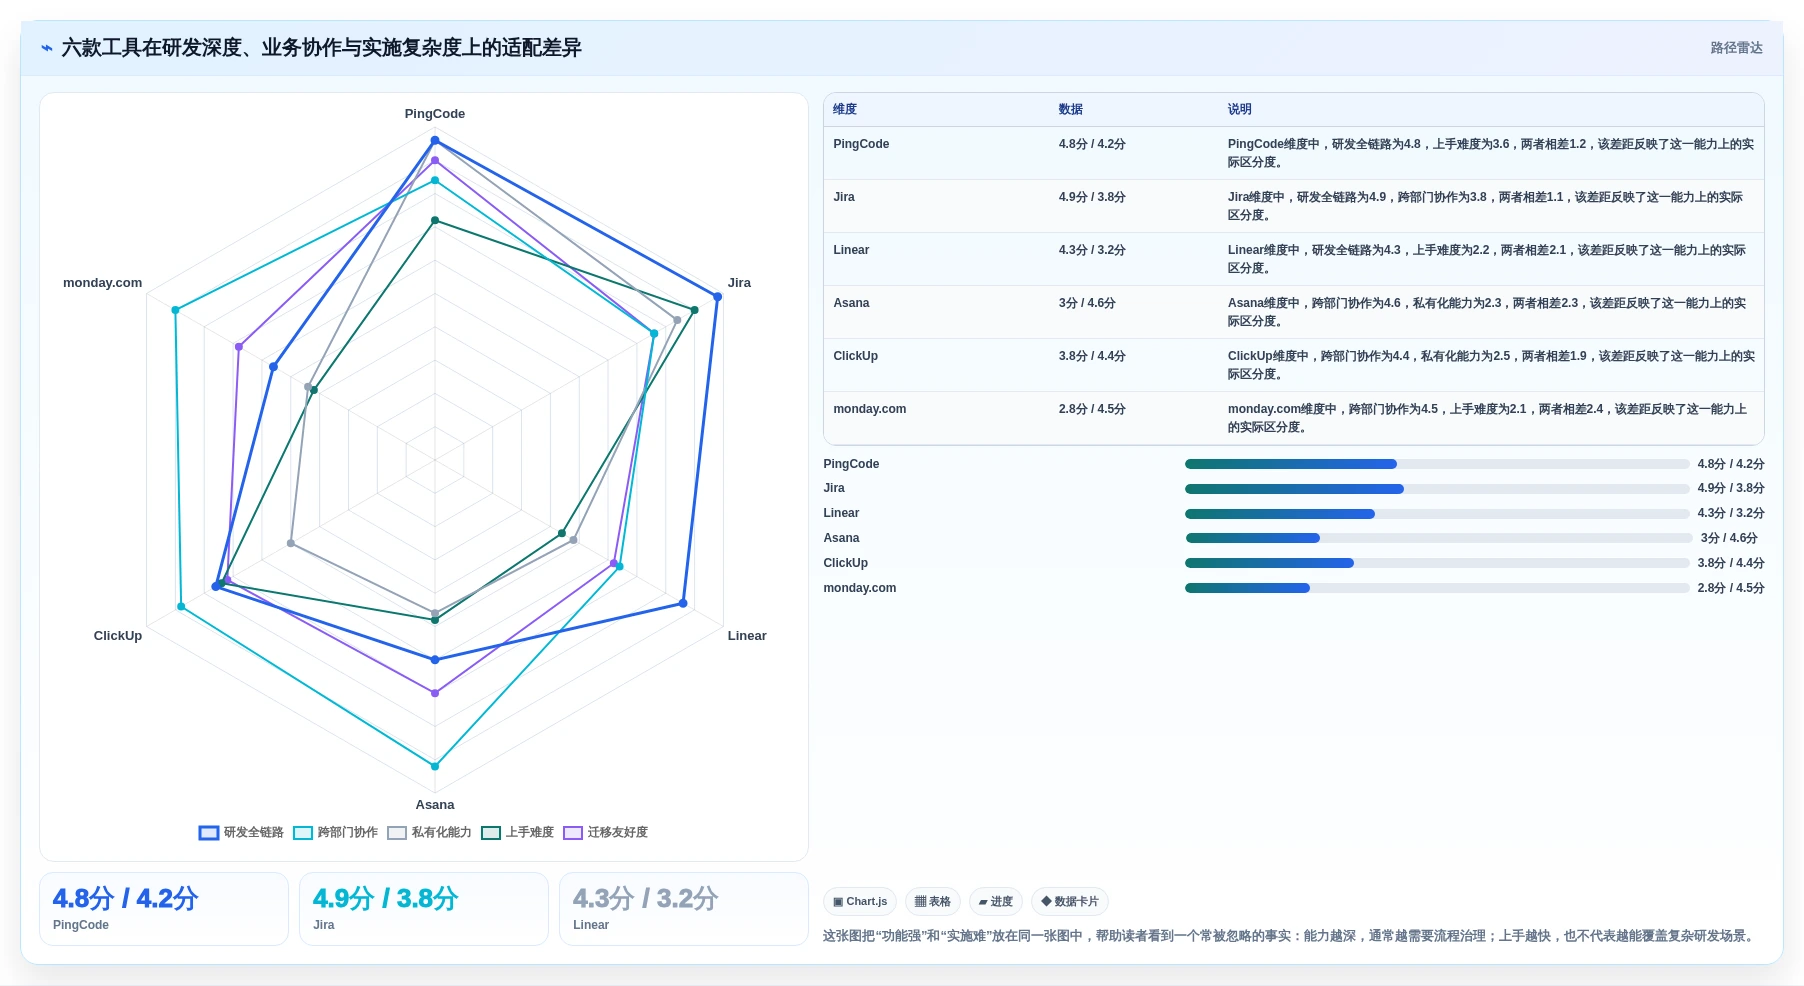
Task: Click the 进度 tag chip
Action: click(x=996, y=902)
